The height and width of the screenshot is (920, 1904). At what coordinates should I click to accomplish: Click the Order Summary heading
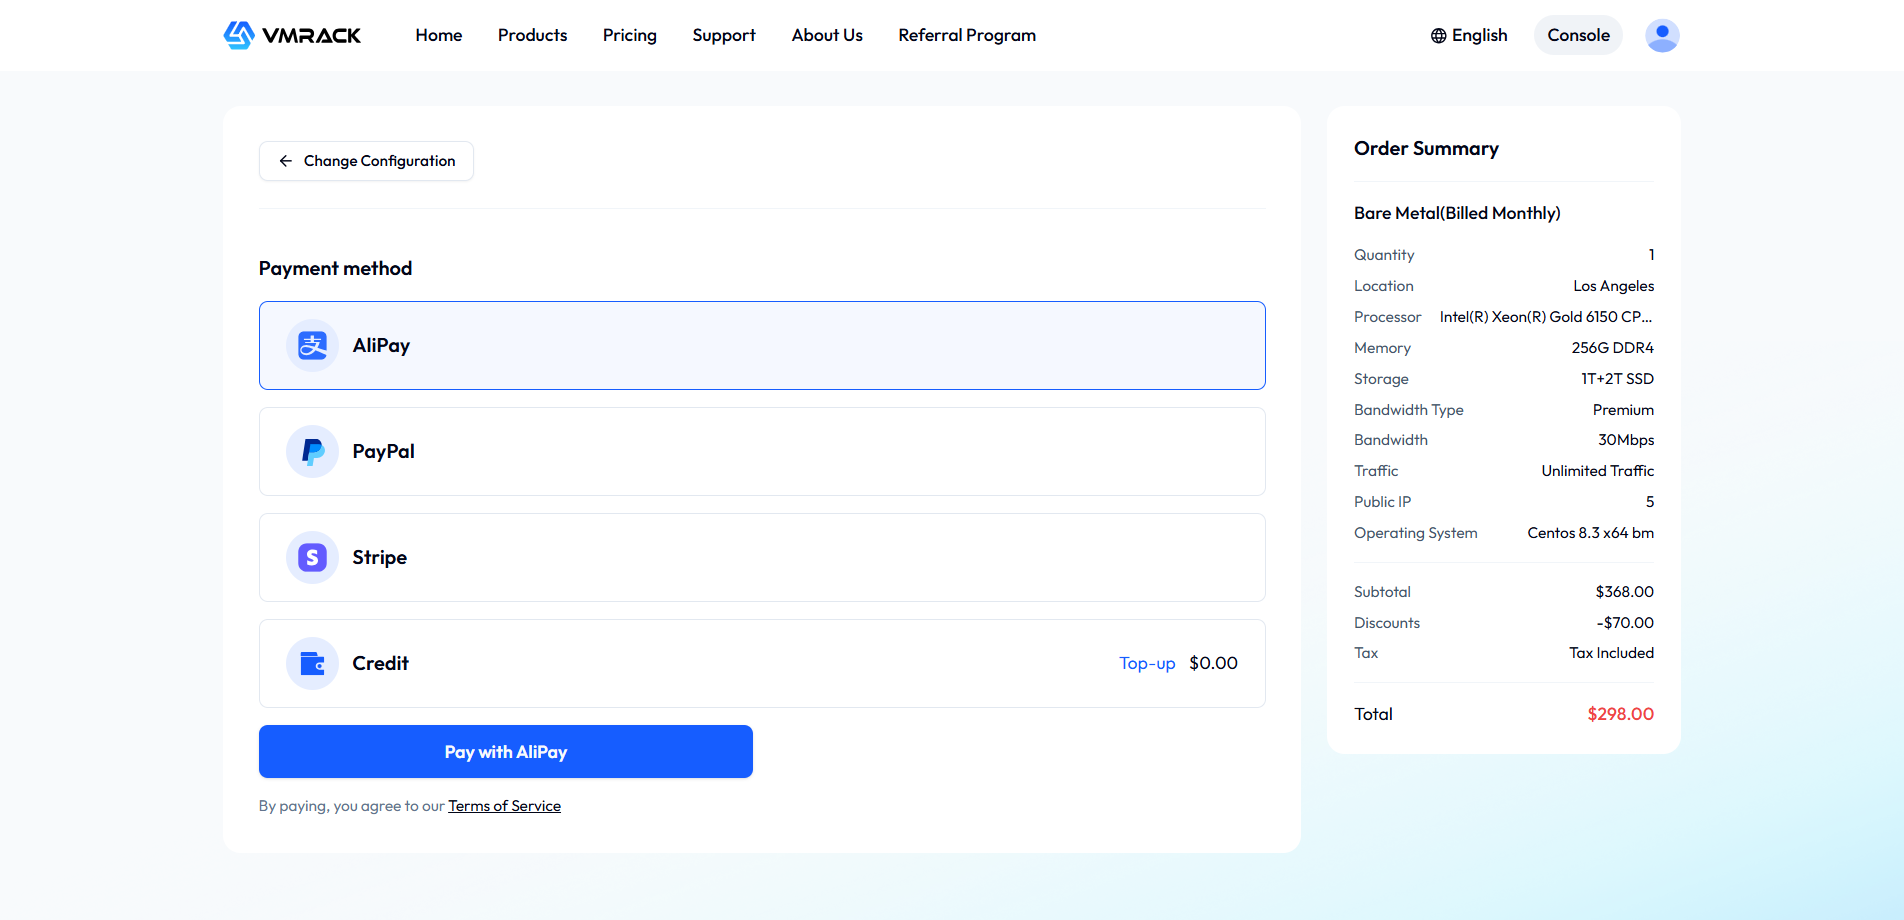click(1426, 149)
